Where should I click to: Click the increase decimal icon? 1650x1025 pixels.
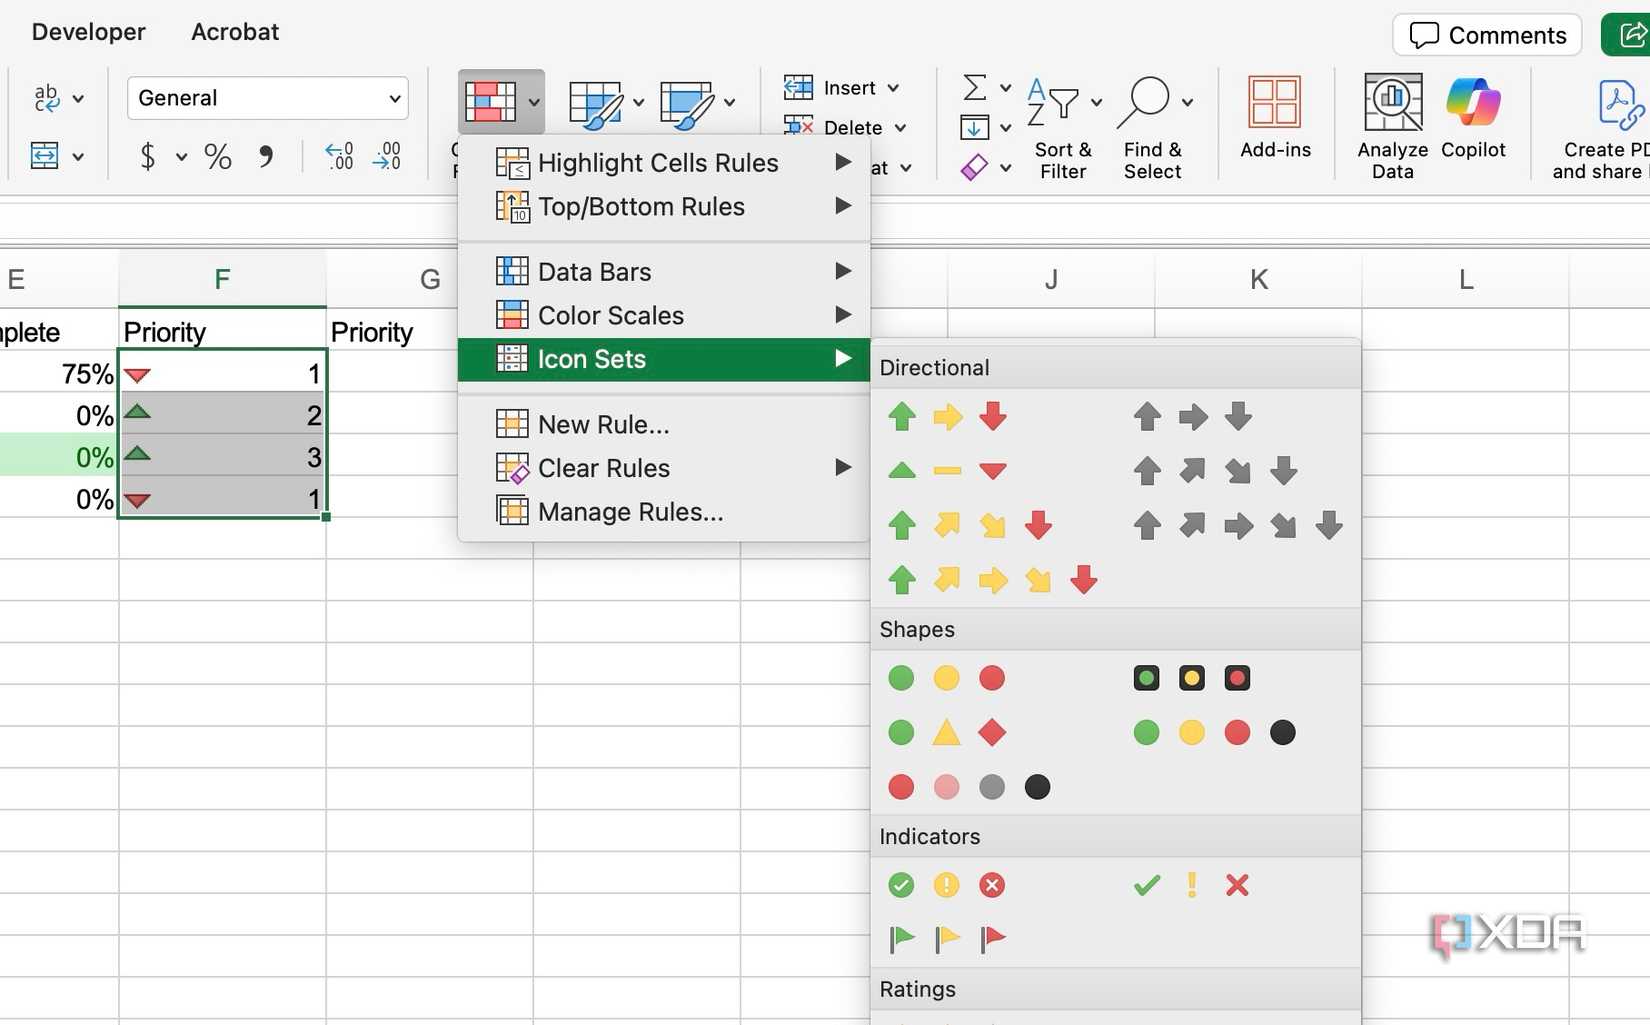tap(338, 156)
